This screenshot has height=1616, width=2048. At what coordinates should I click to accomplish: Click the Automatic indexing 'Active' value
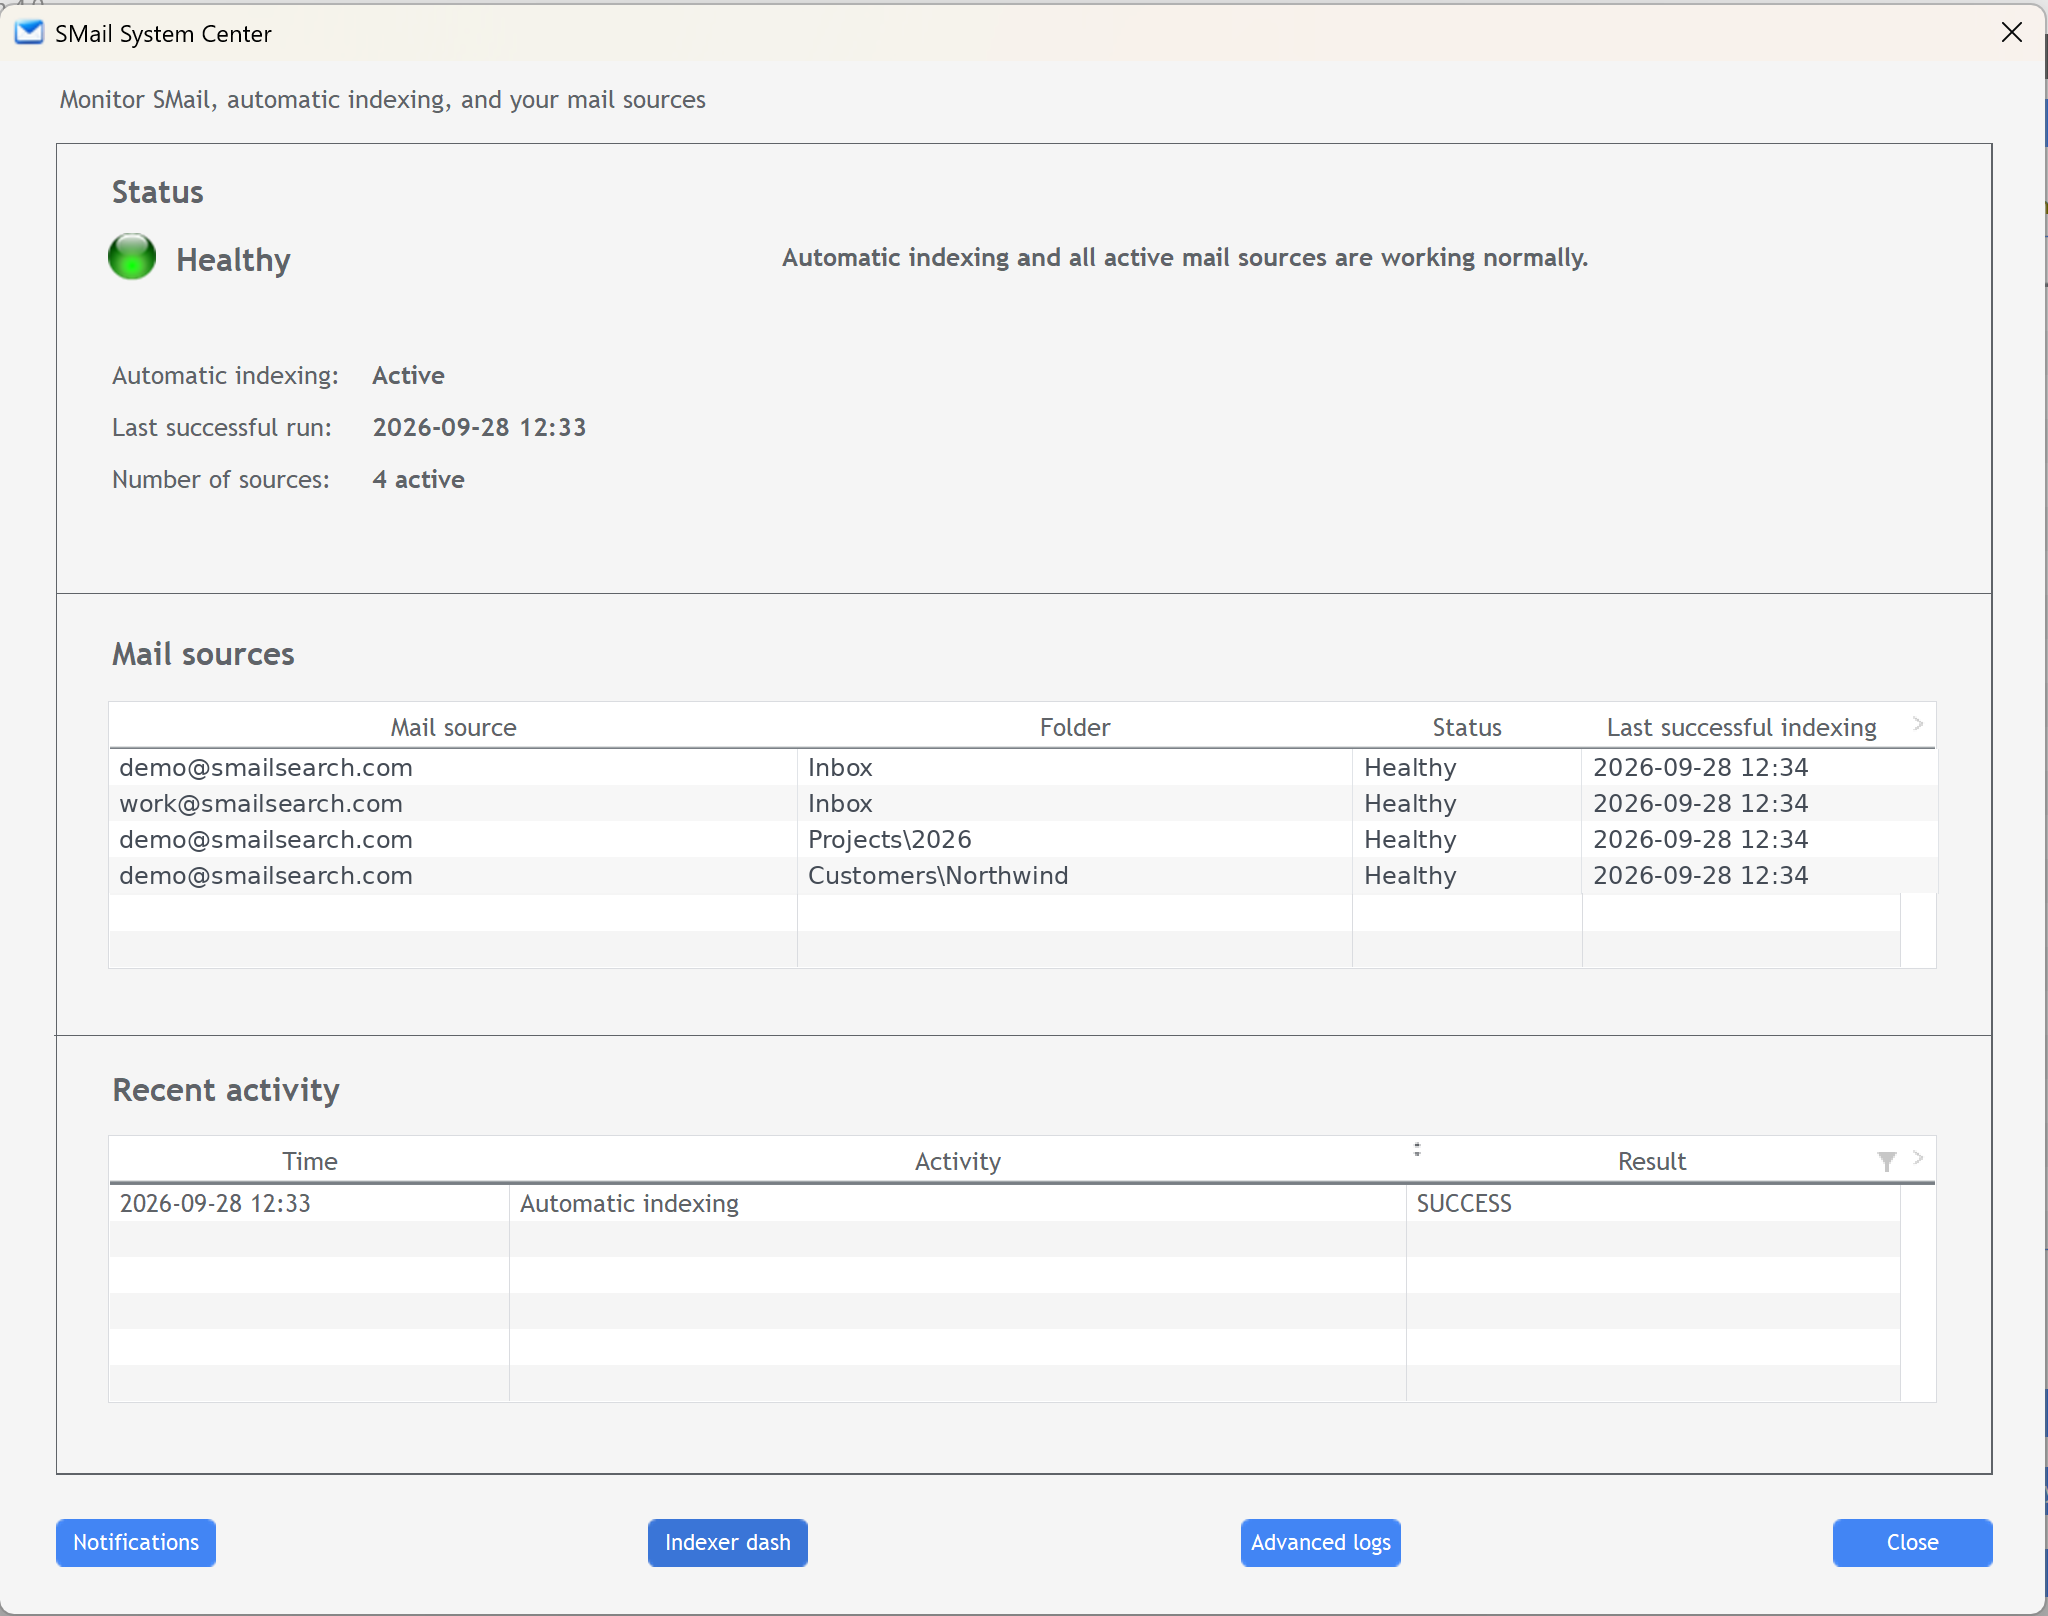point(408,375)
